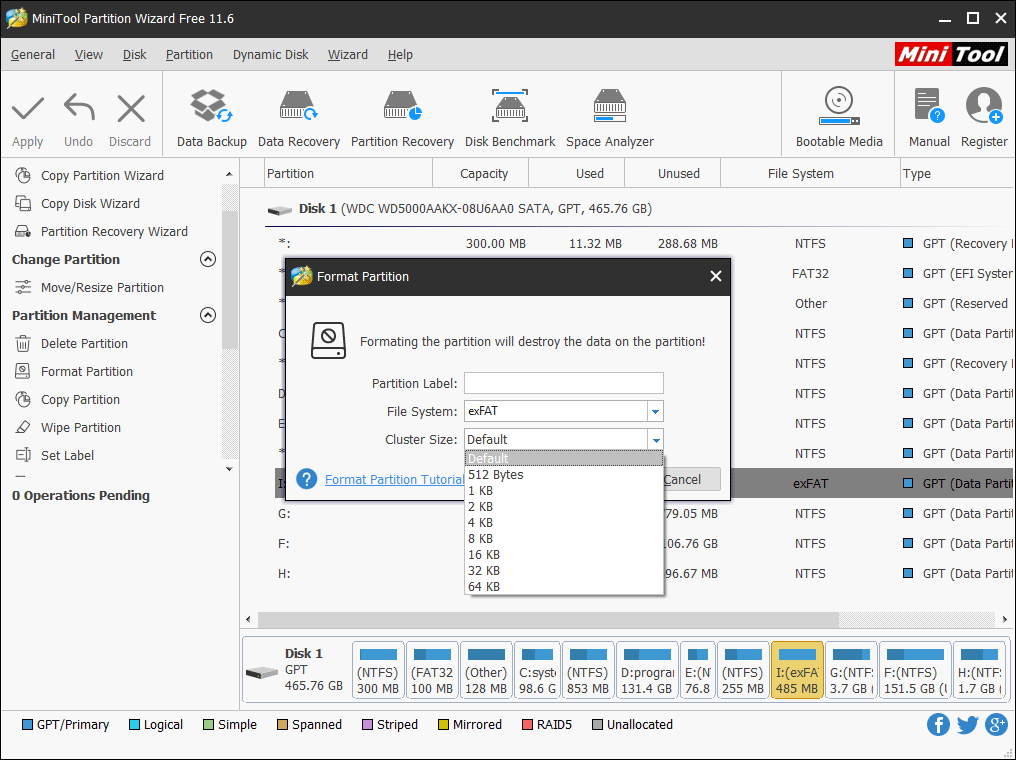Apply pending operations
Viewport: 1016px width, 760px height.
tap(27, 113)
